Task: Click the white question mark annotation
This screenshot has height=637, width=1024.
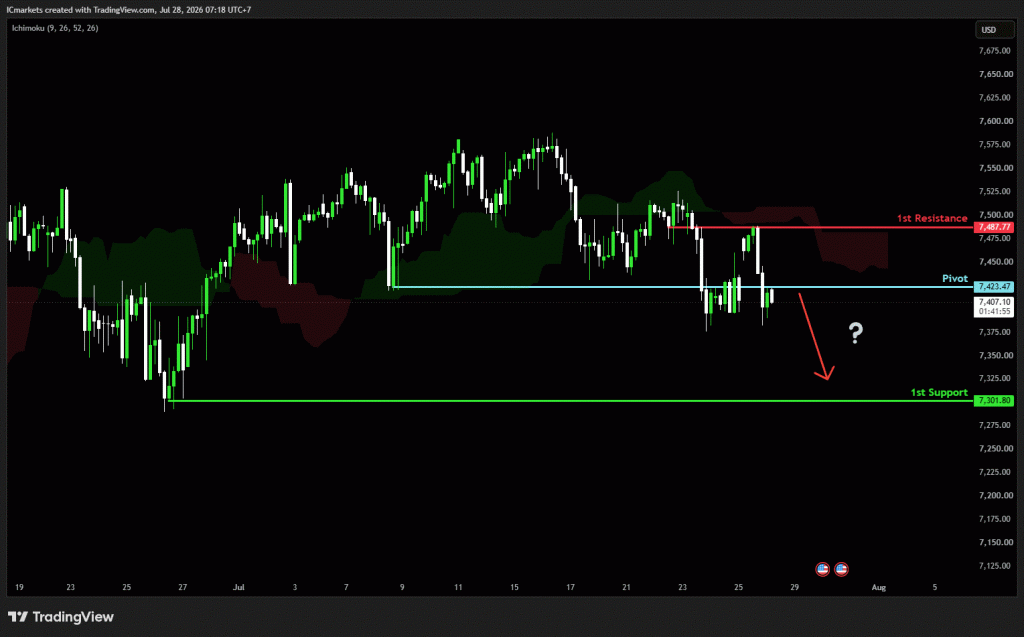Action: click(x=856, y=333)
